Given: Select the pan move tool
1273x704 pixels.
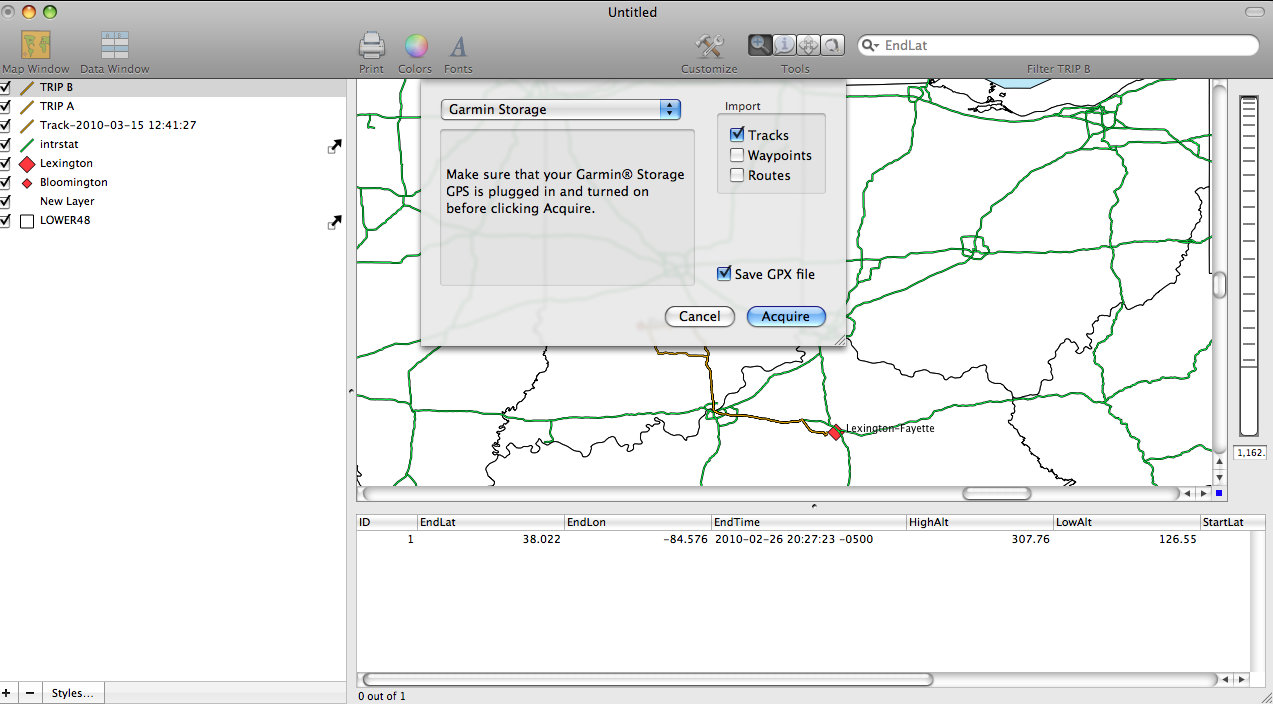Looking at the screenshot, I should coord(809,45).
